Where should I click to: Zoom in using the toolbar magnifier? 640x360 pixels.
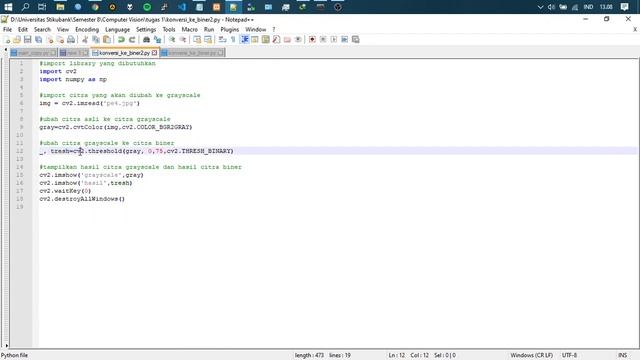[172, 40]
